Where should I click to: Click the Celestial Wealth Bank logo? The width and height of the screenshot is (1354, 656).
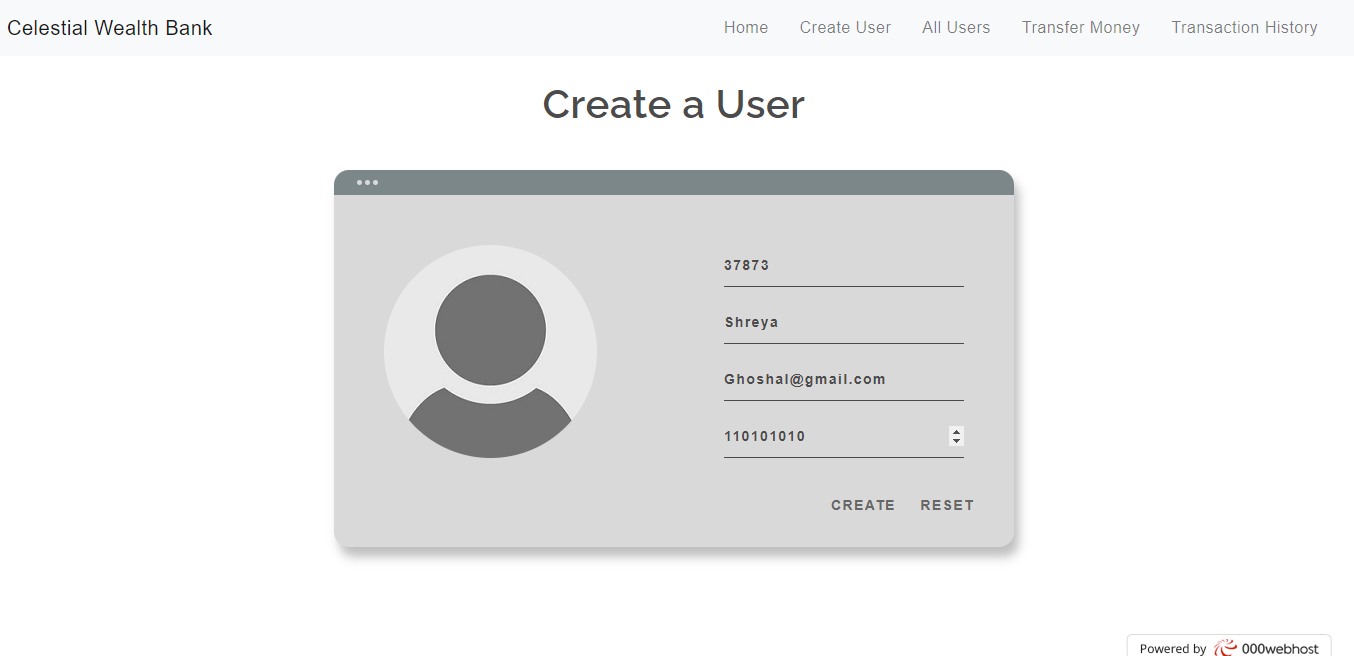click(x=110, y=27)
